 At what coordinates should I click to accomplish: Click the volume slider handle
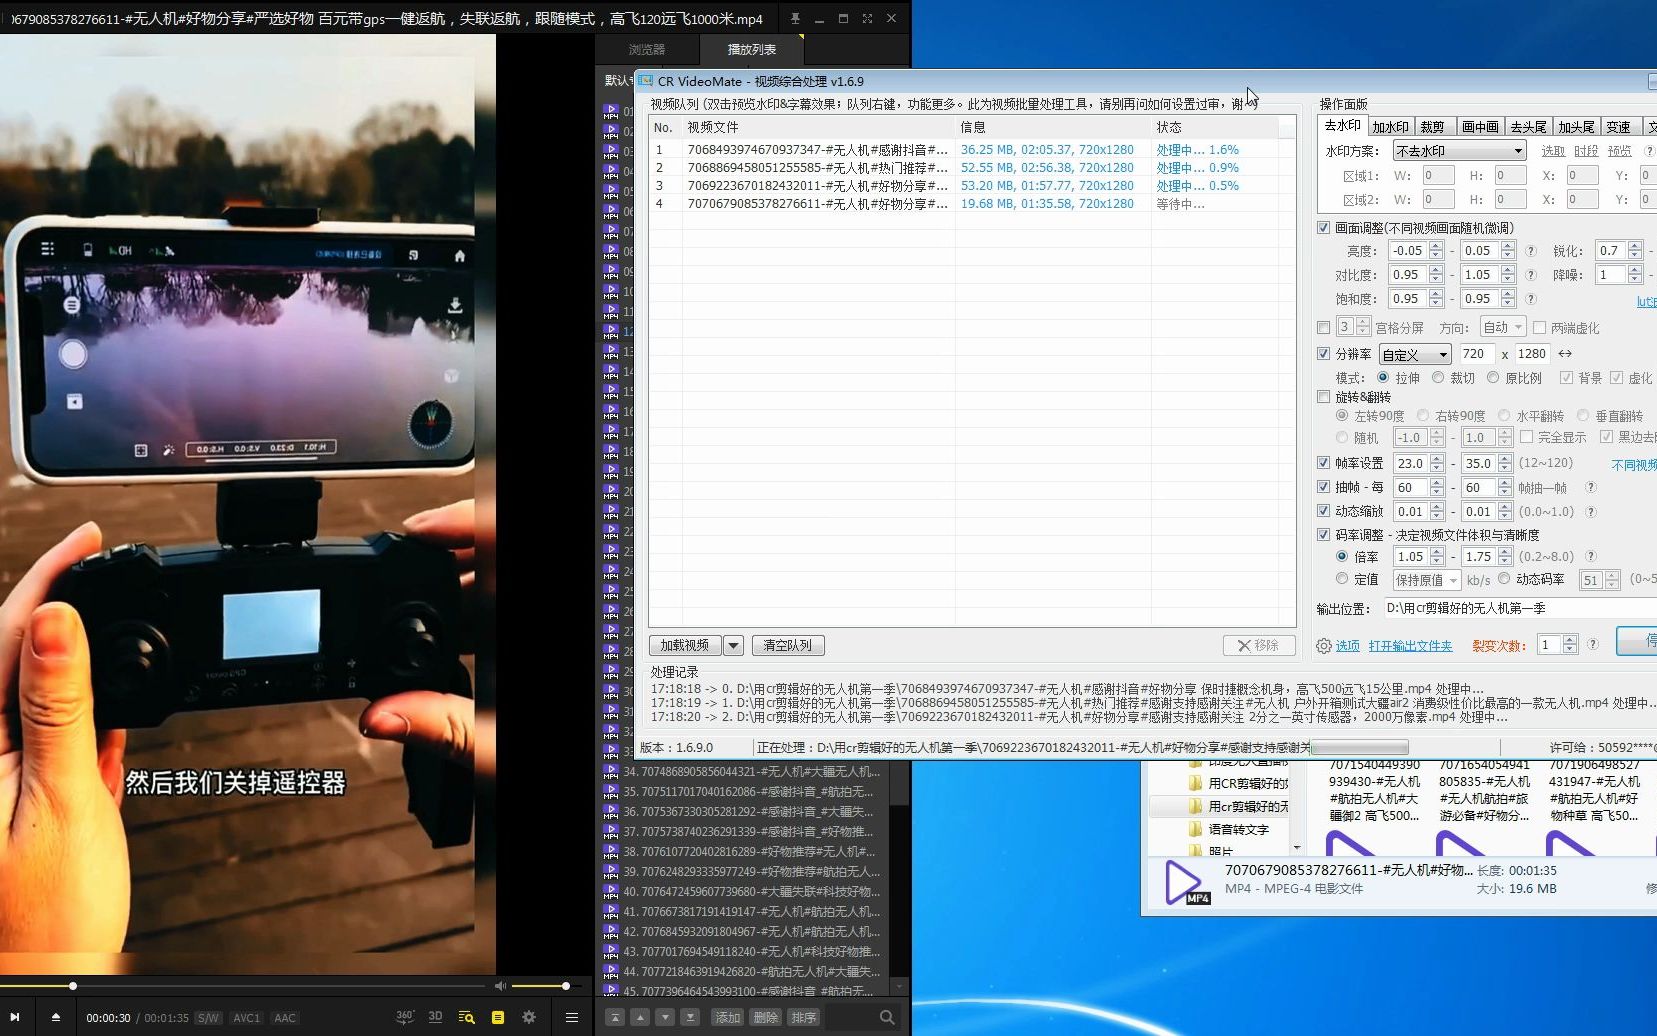[x=566, y=986]
